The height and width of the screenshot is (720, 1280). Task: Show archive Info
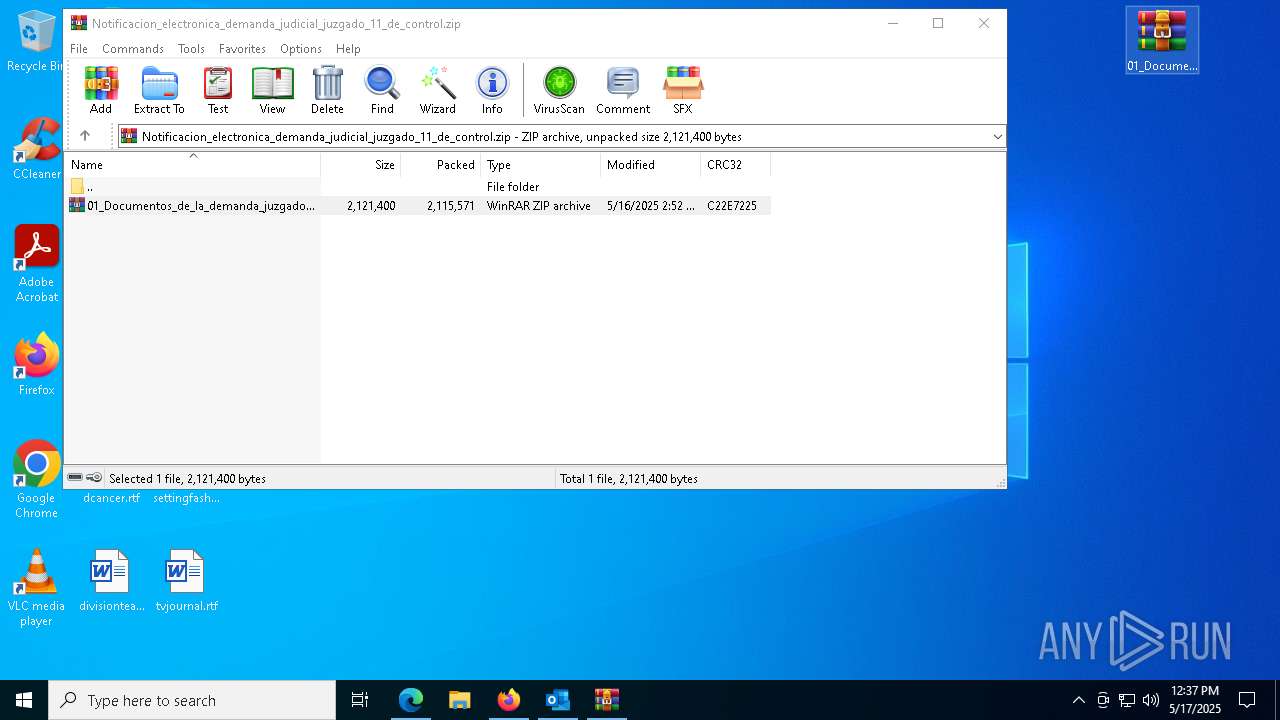(x=492, y=91)
